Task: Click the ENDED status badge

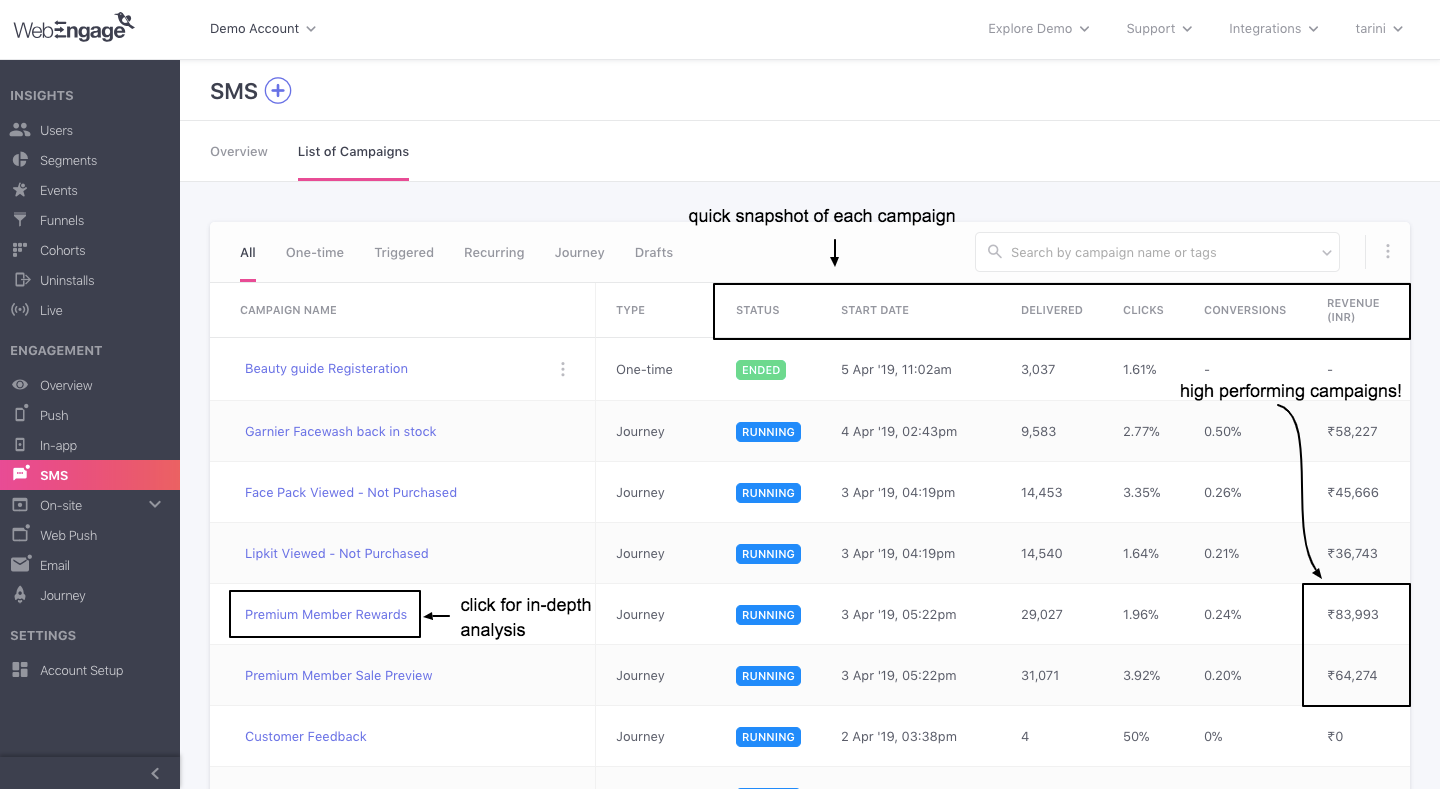Action: pos(761,369)
